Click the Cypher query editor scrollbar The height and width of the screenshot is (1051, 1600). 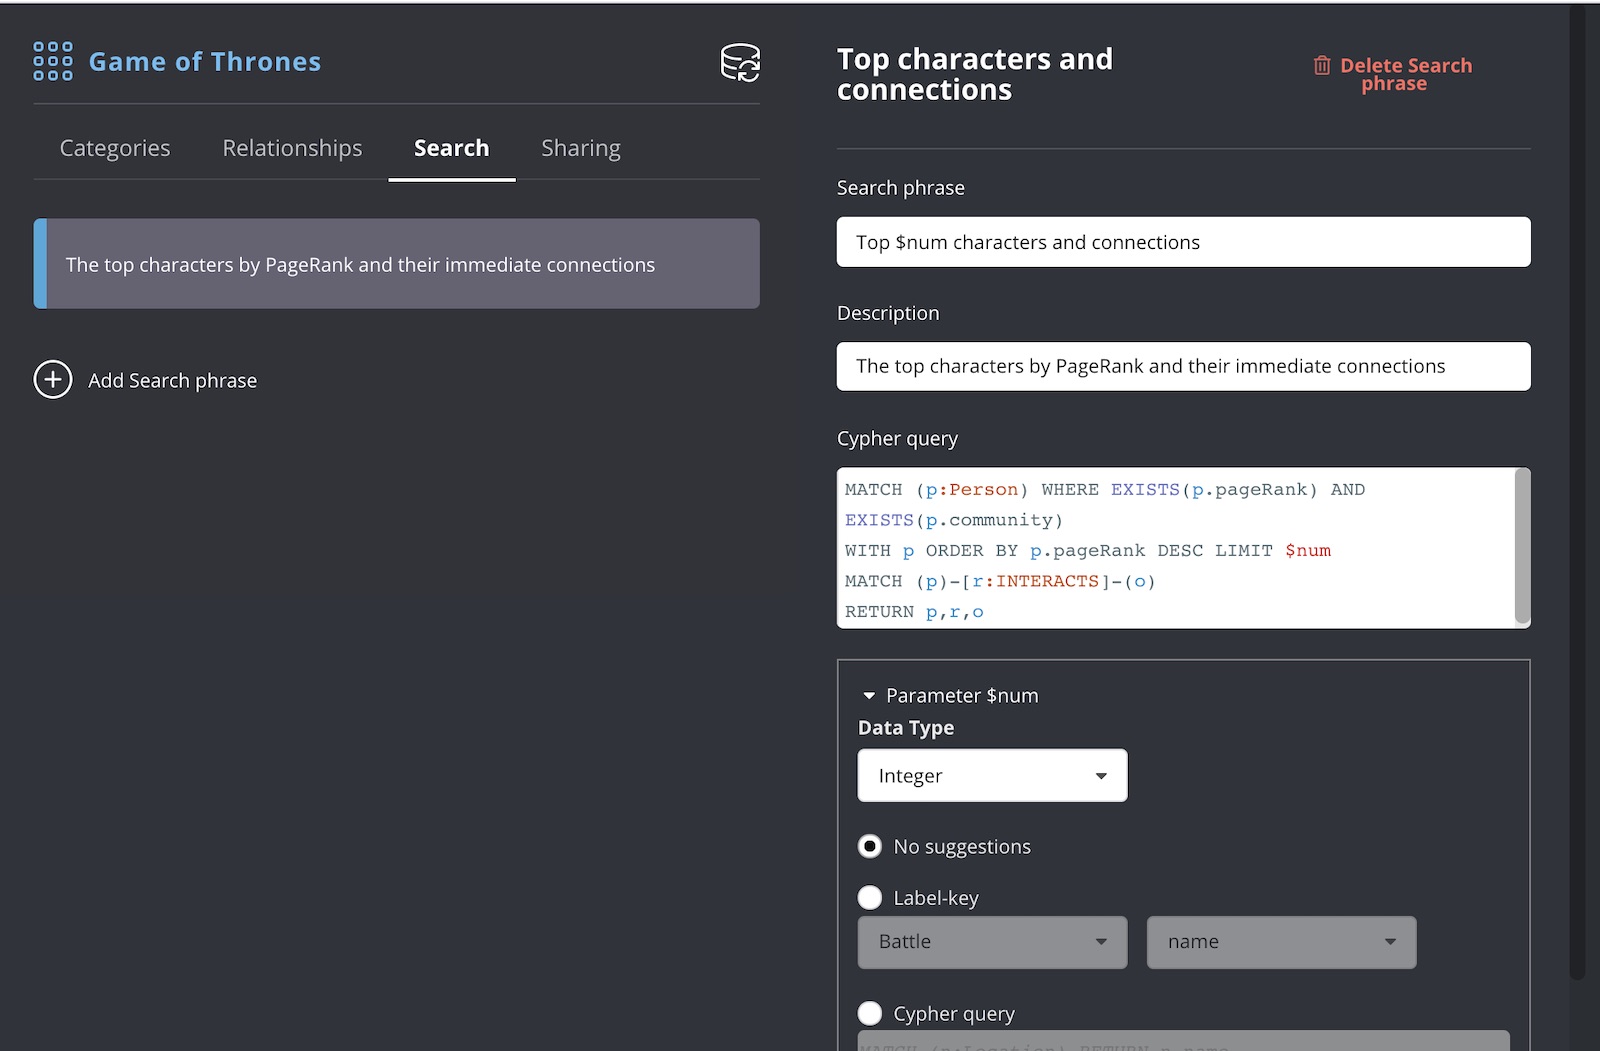pos(1522,546)
